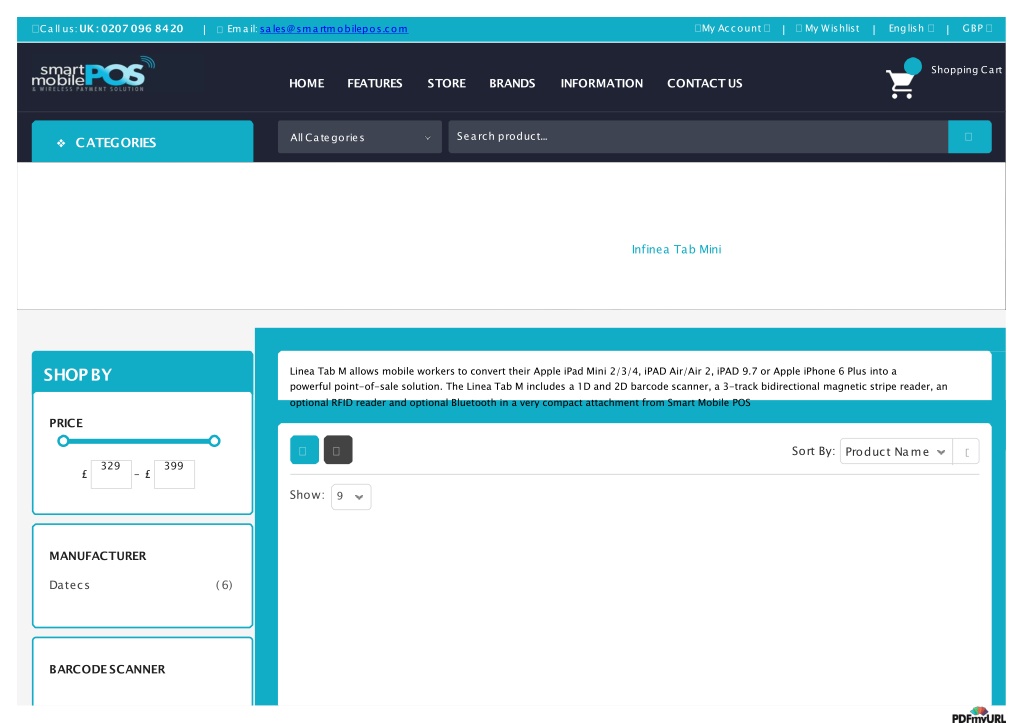Viewport: 1024px width, 723px height.
Task: Click the smart mobile POS logo
Action: [93, 74]
